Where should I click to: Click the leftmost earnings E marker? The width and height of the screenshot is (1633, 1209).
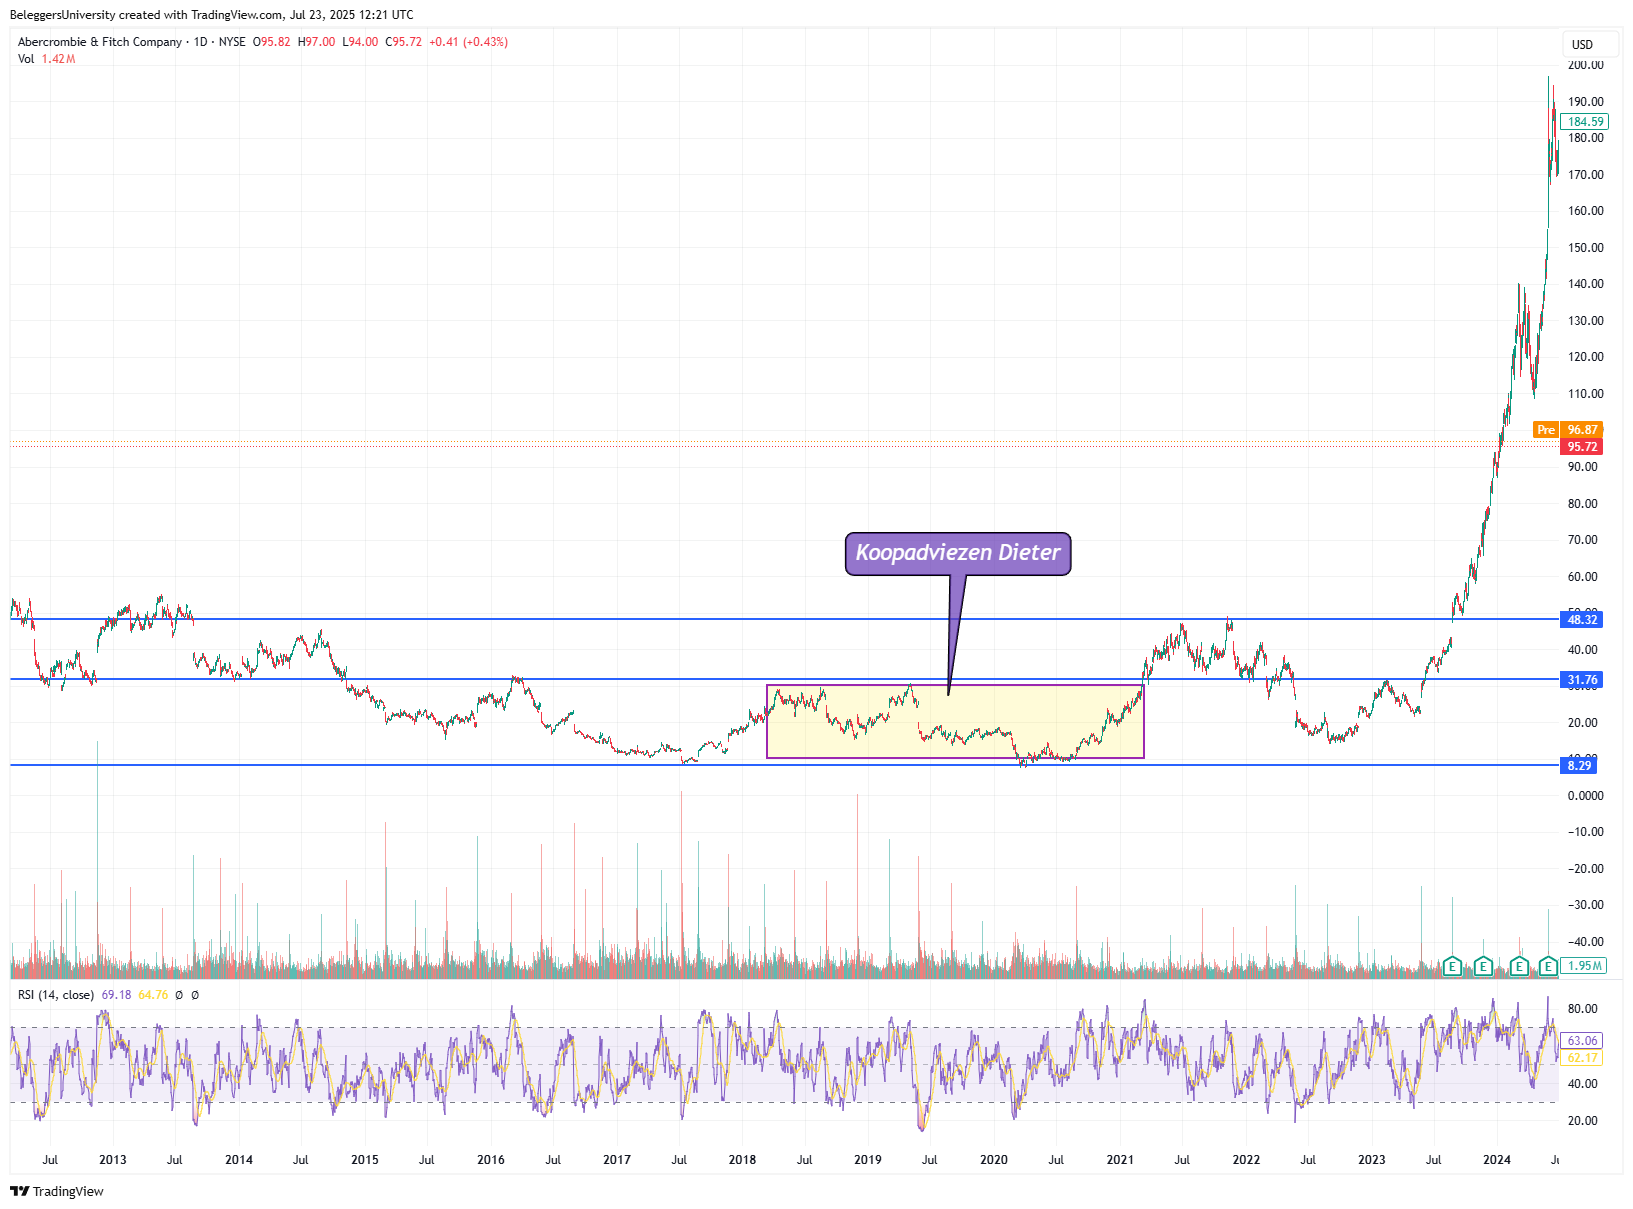pos(1452,966)
